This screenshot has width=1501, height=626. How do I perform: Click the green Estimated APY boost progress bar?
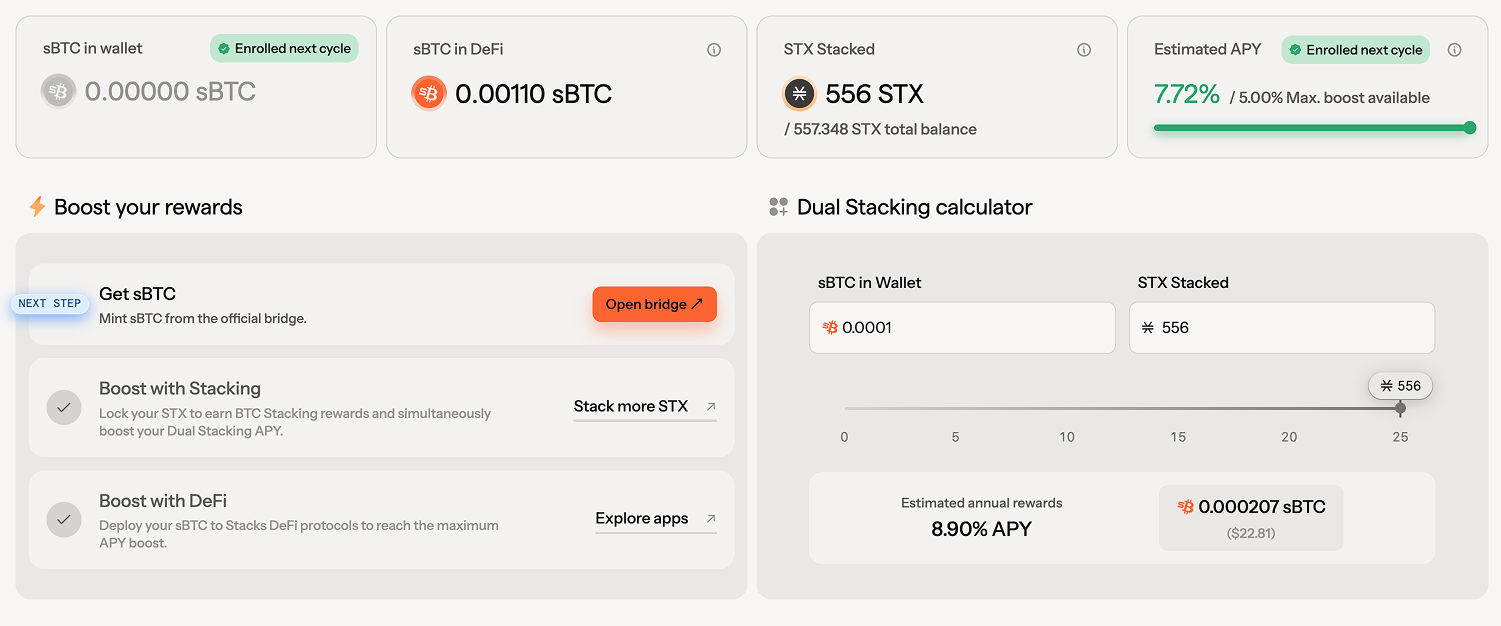tap(1312, 128)
